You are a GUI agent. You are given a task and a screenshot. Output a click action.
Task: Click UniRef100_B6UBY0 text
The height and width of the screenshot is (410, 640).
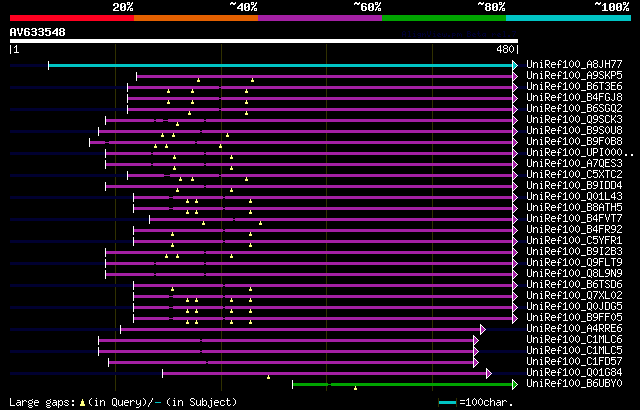tap(574, 384)
